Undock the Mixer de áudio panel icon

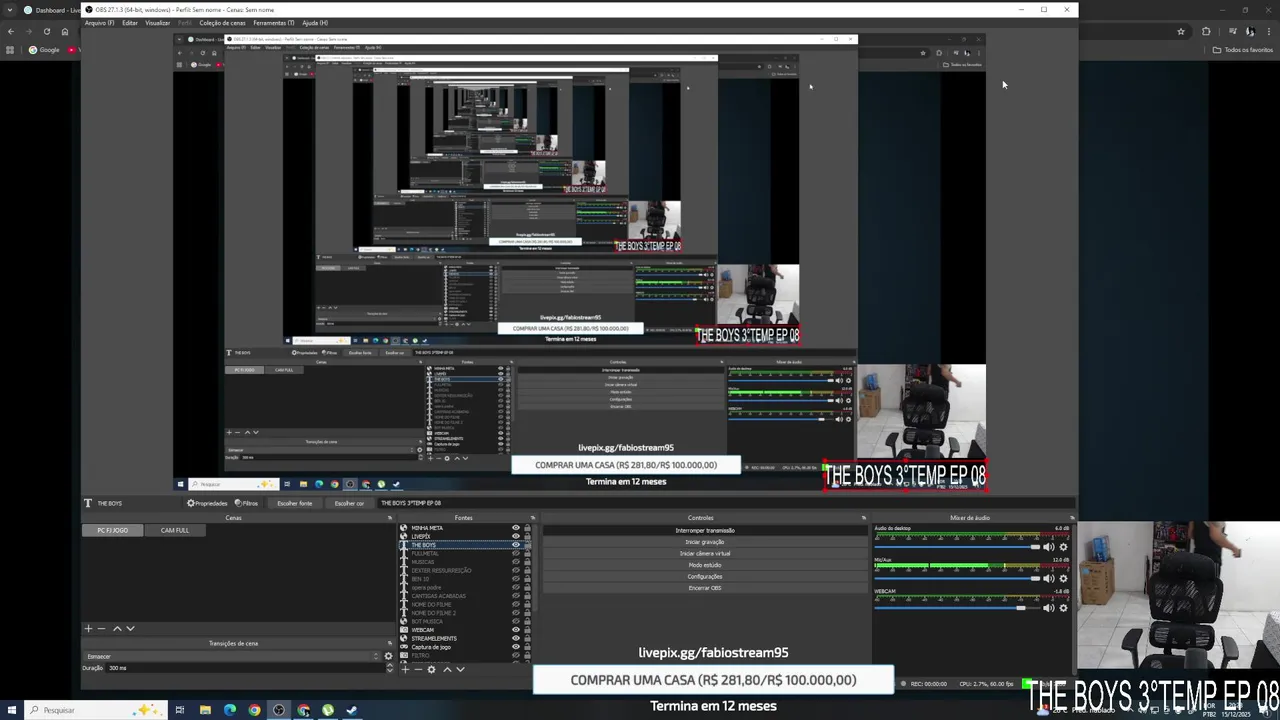[1071, 518]
